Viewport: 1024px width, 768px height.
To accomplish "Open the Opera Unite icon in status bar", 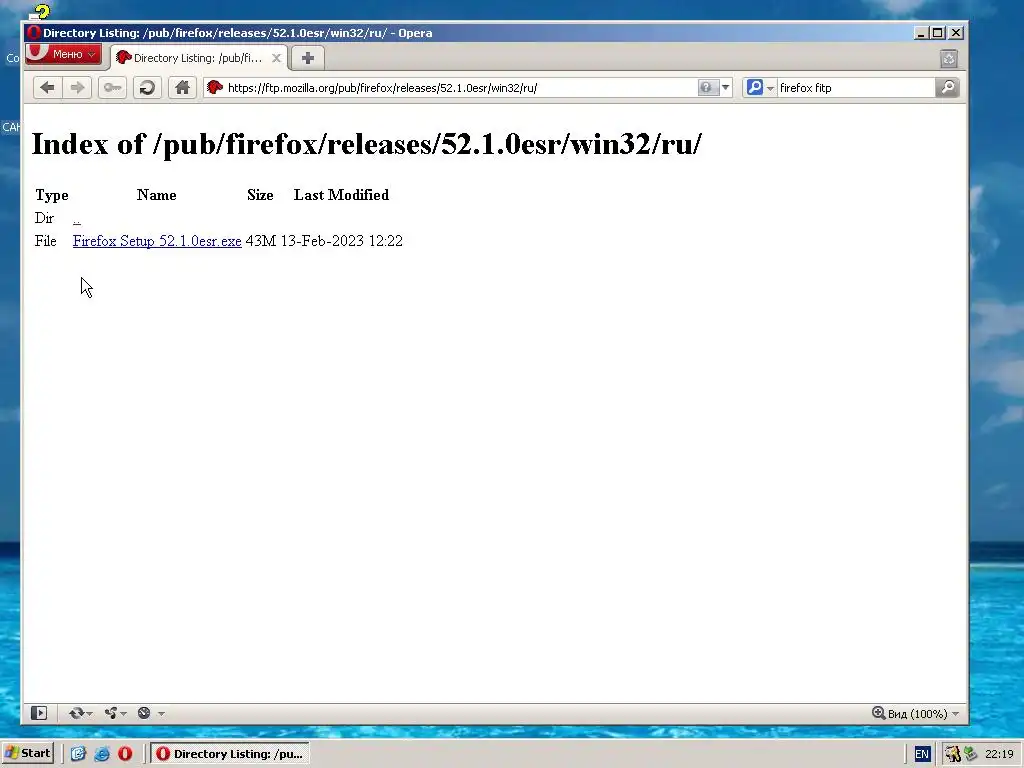I will tap(111, 713).
